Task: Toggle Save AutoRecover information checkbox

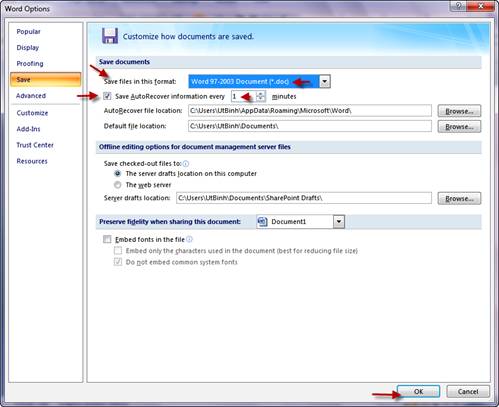Action: 107,96
